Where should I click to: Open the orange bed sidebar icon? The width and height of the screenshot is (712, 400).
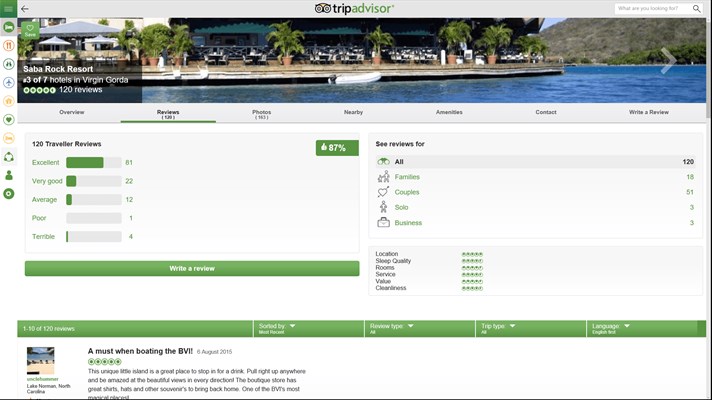[8, 138]
